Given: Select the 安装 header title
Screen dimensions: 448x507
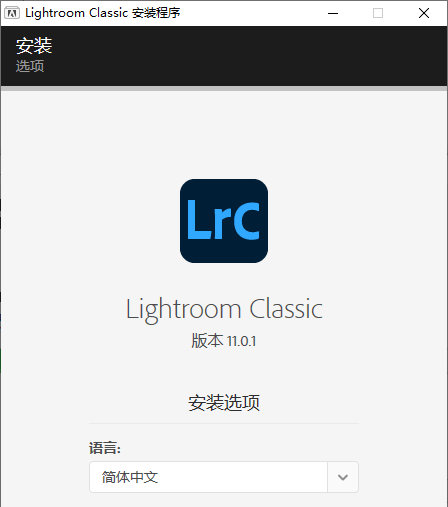Looking at the screenshot, I should pyautogui.click(x=34, y=46).
